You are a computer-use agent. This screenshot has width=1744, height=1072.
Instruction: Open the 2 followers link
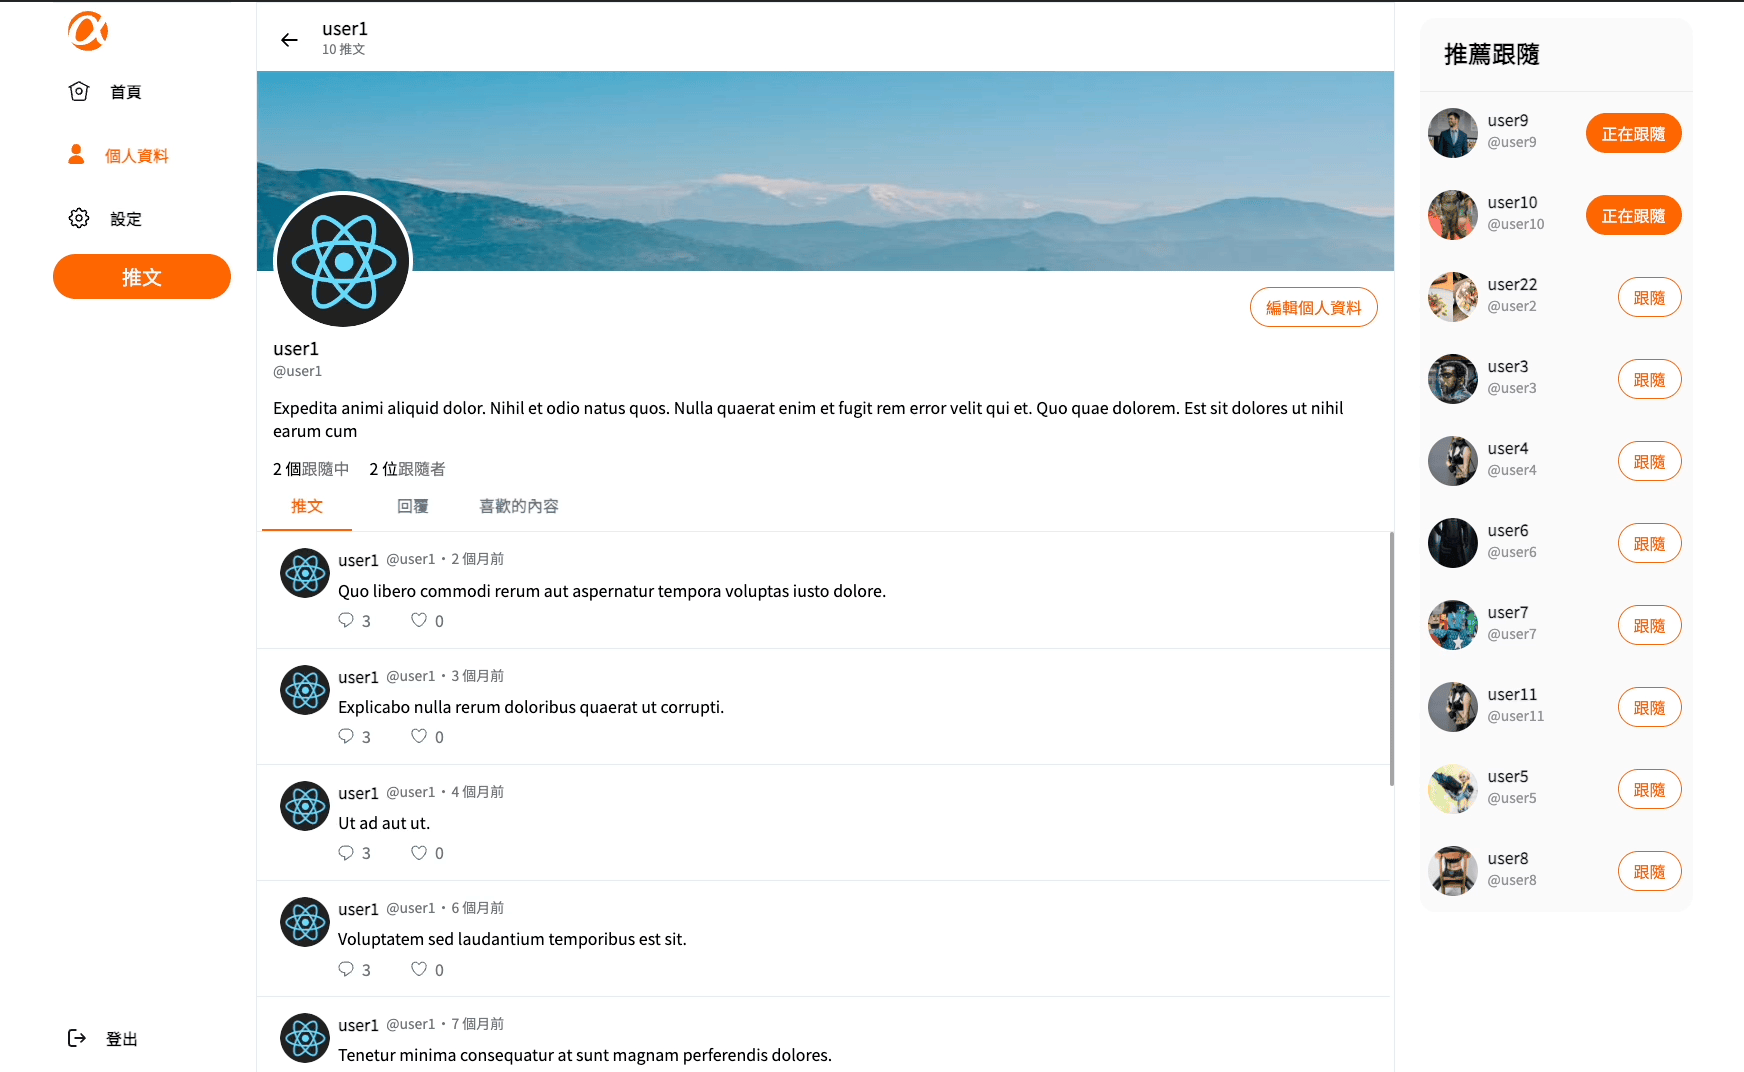click(407, 469)
